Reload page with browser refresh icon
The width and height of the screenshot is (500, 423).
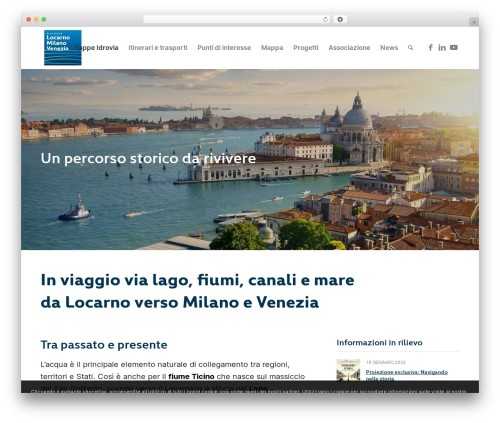pyautogui.click(x=325, y=20)
